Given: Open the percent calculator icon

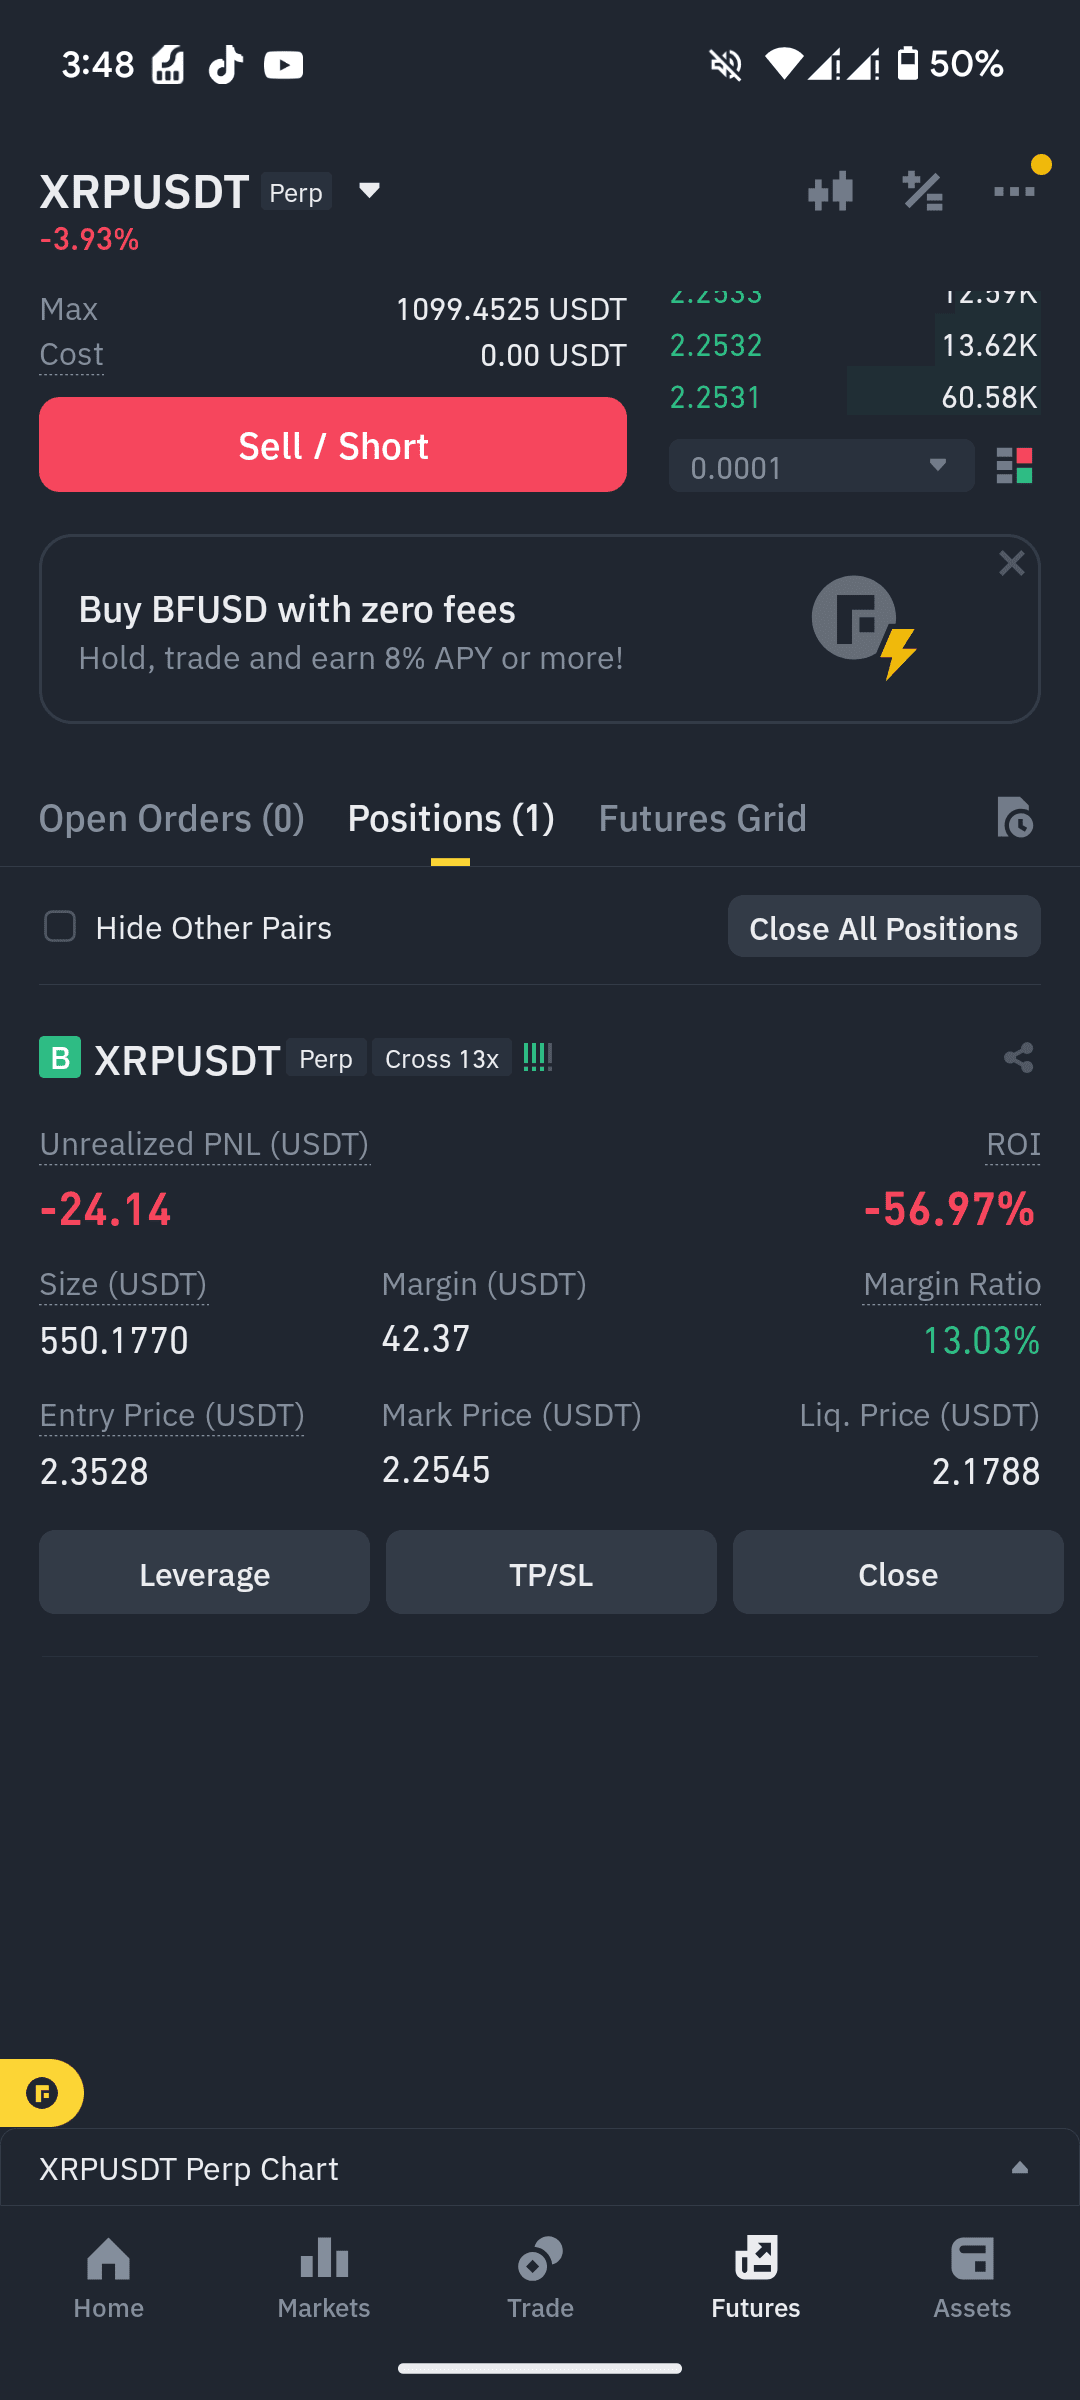Looking at the screenshot, I should (922, 191).
